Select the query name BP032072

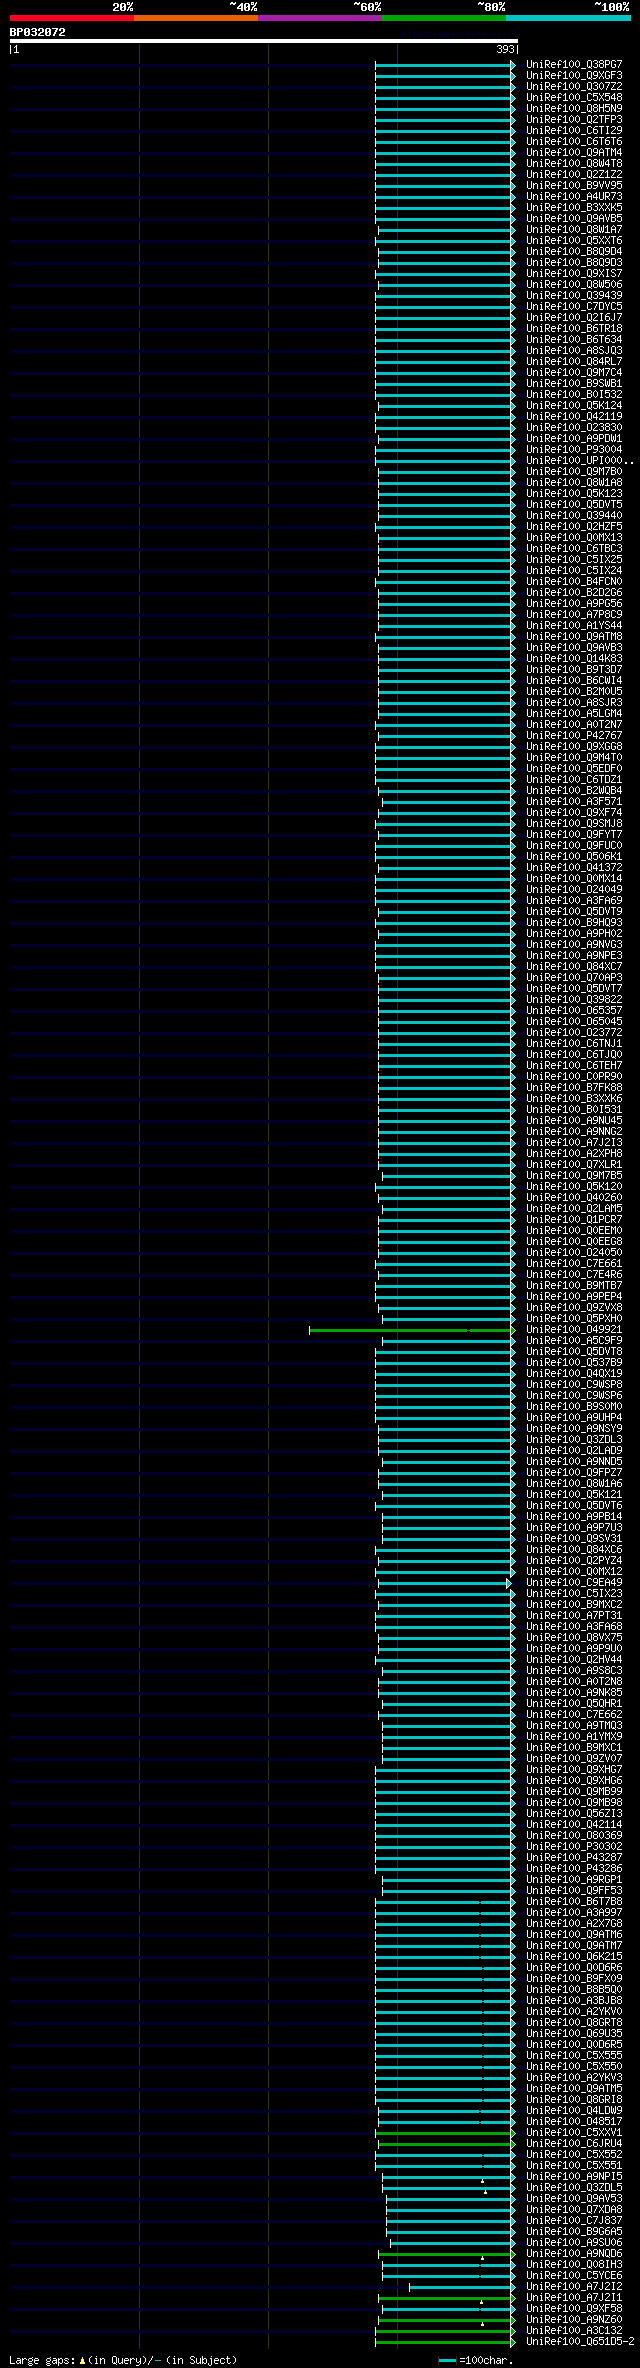tap(38, 32)
